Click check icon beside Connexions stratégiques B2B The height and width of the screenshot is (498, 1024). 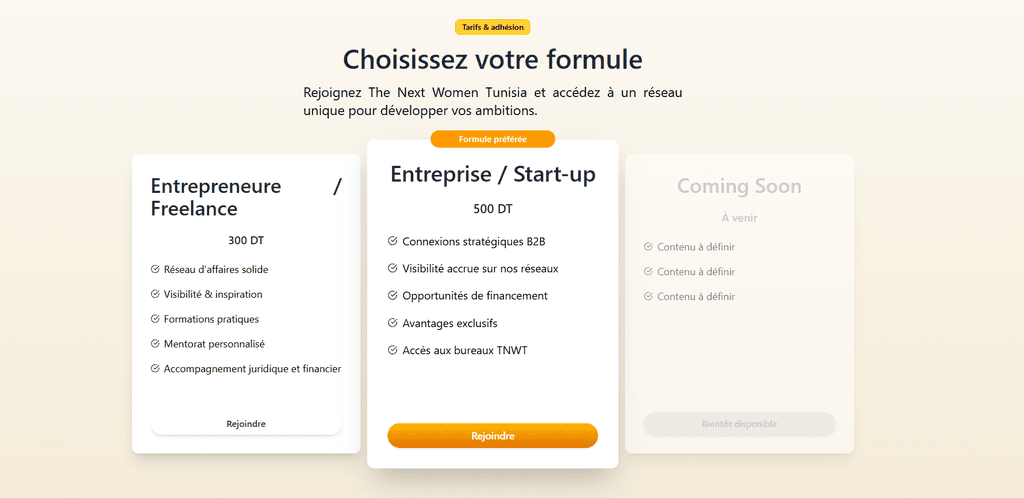tap(392, 241)
